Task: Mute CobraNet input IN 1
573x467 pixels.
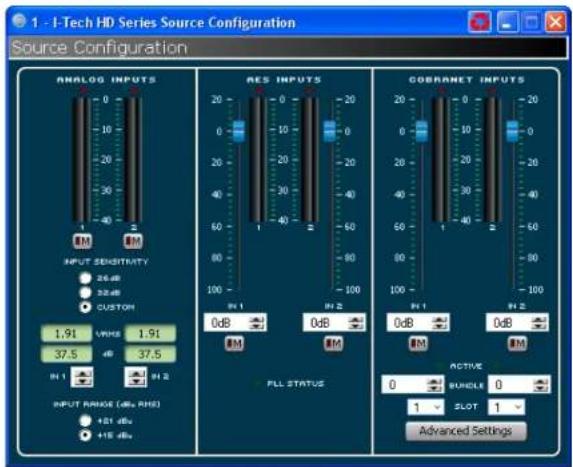Action: pos(418,343)
